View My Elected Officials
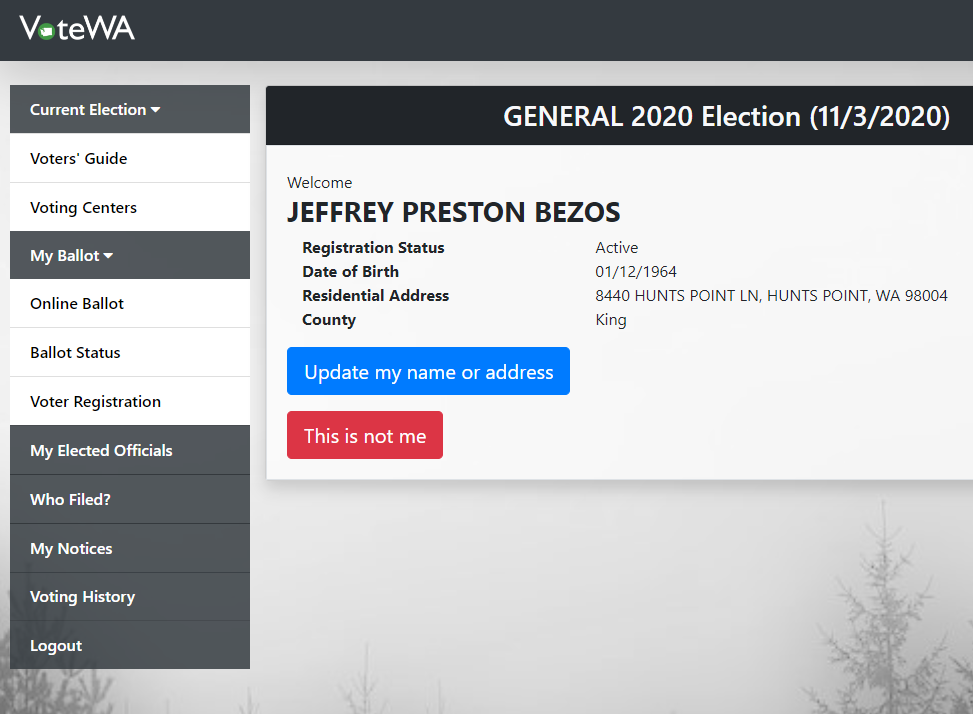The width and height of the screenshot is (973, 714). (x=130, y=450)
